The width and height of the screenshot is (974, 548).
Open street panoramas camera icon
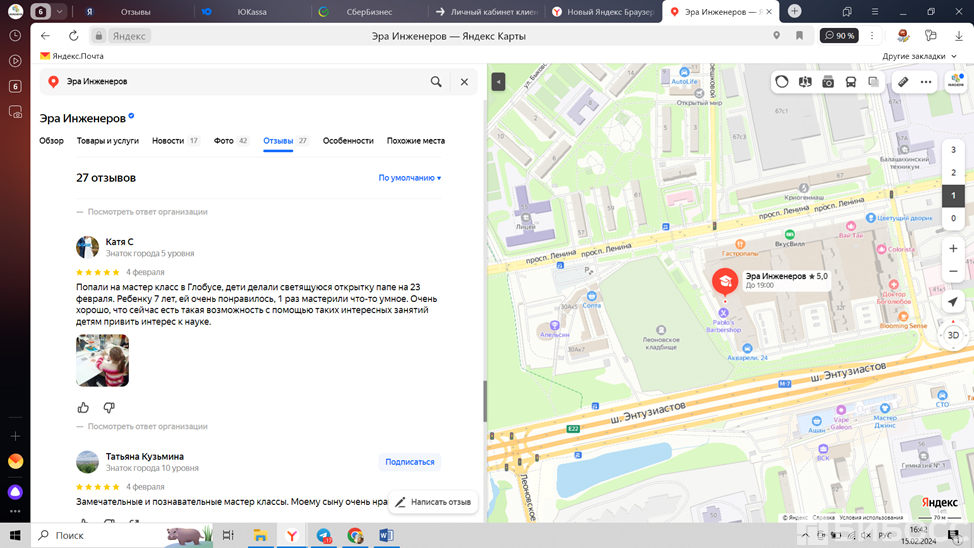(x=828, y=82)
